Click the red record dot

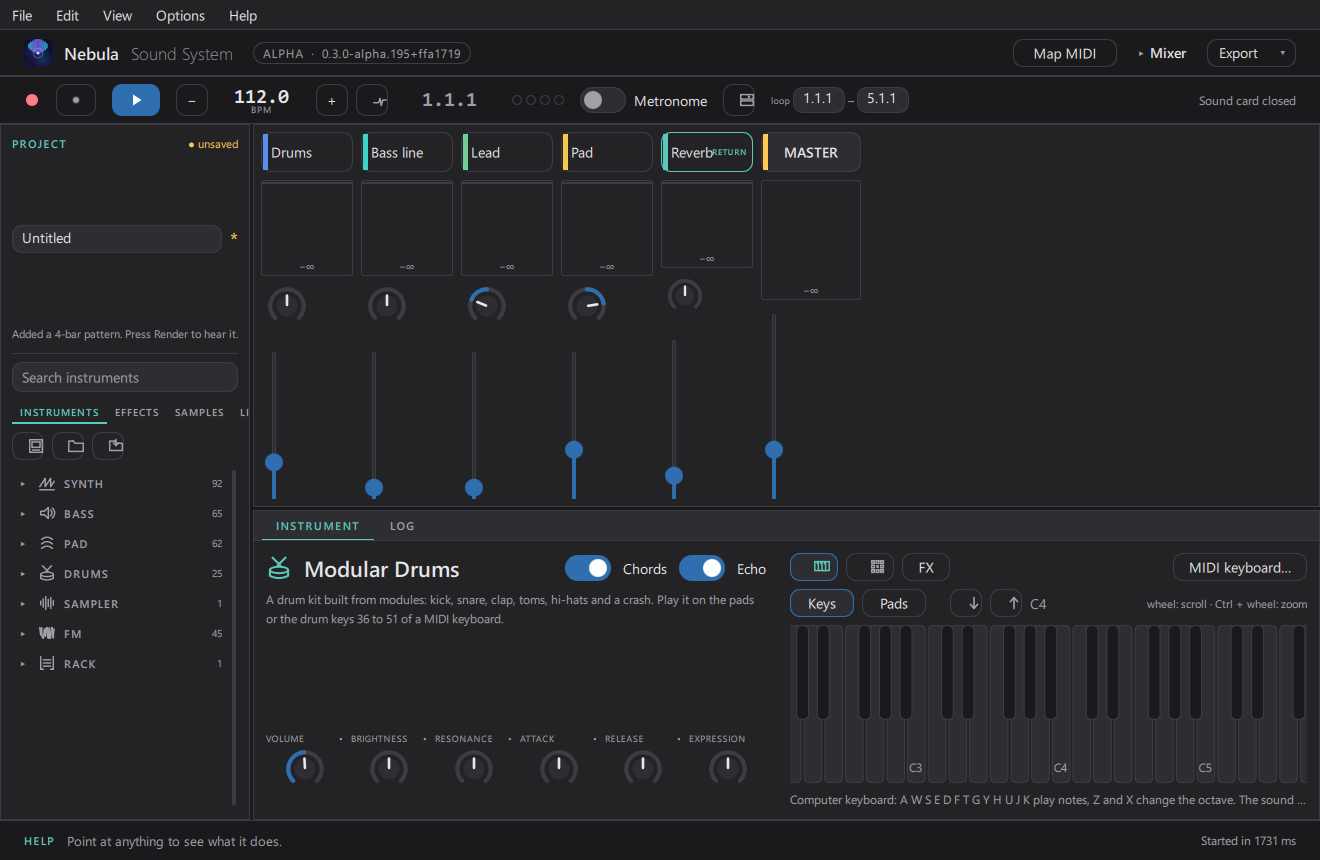32,100
